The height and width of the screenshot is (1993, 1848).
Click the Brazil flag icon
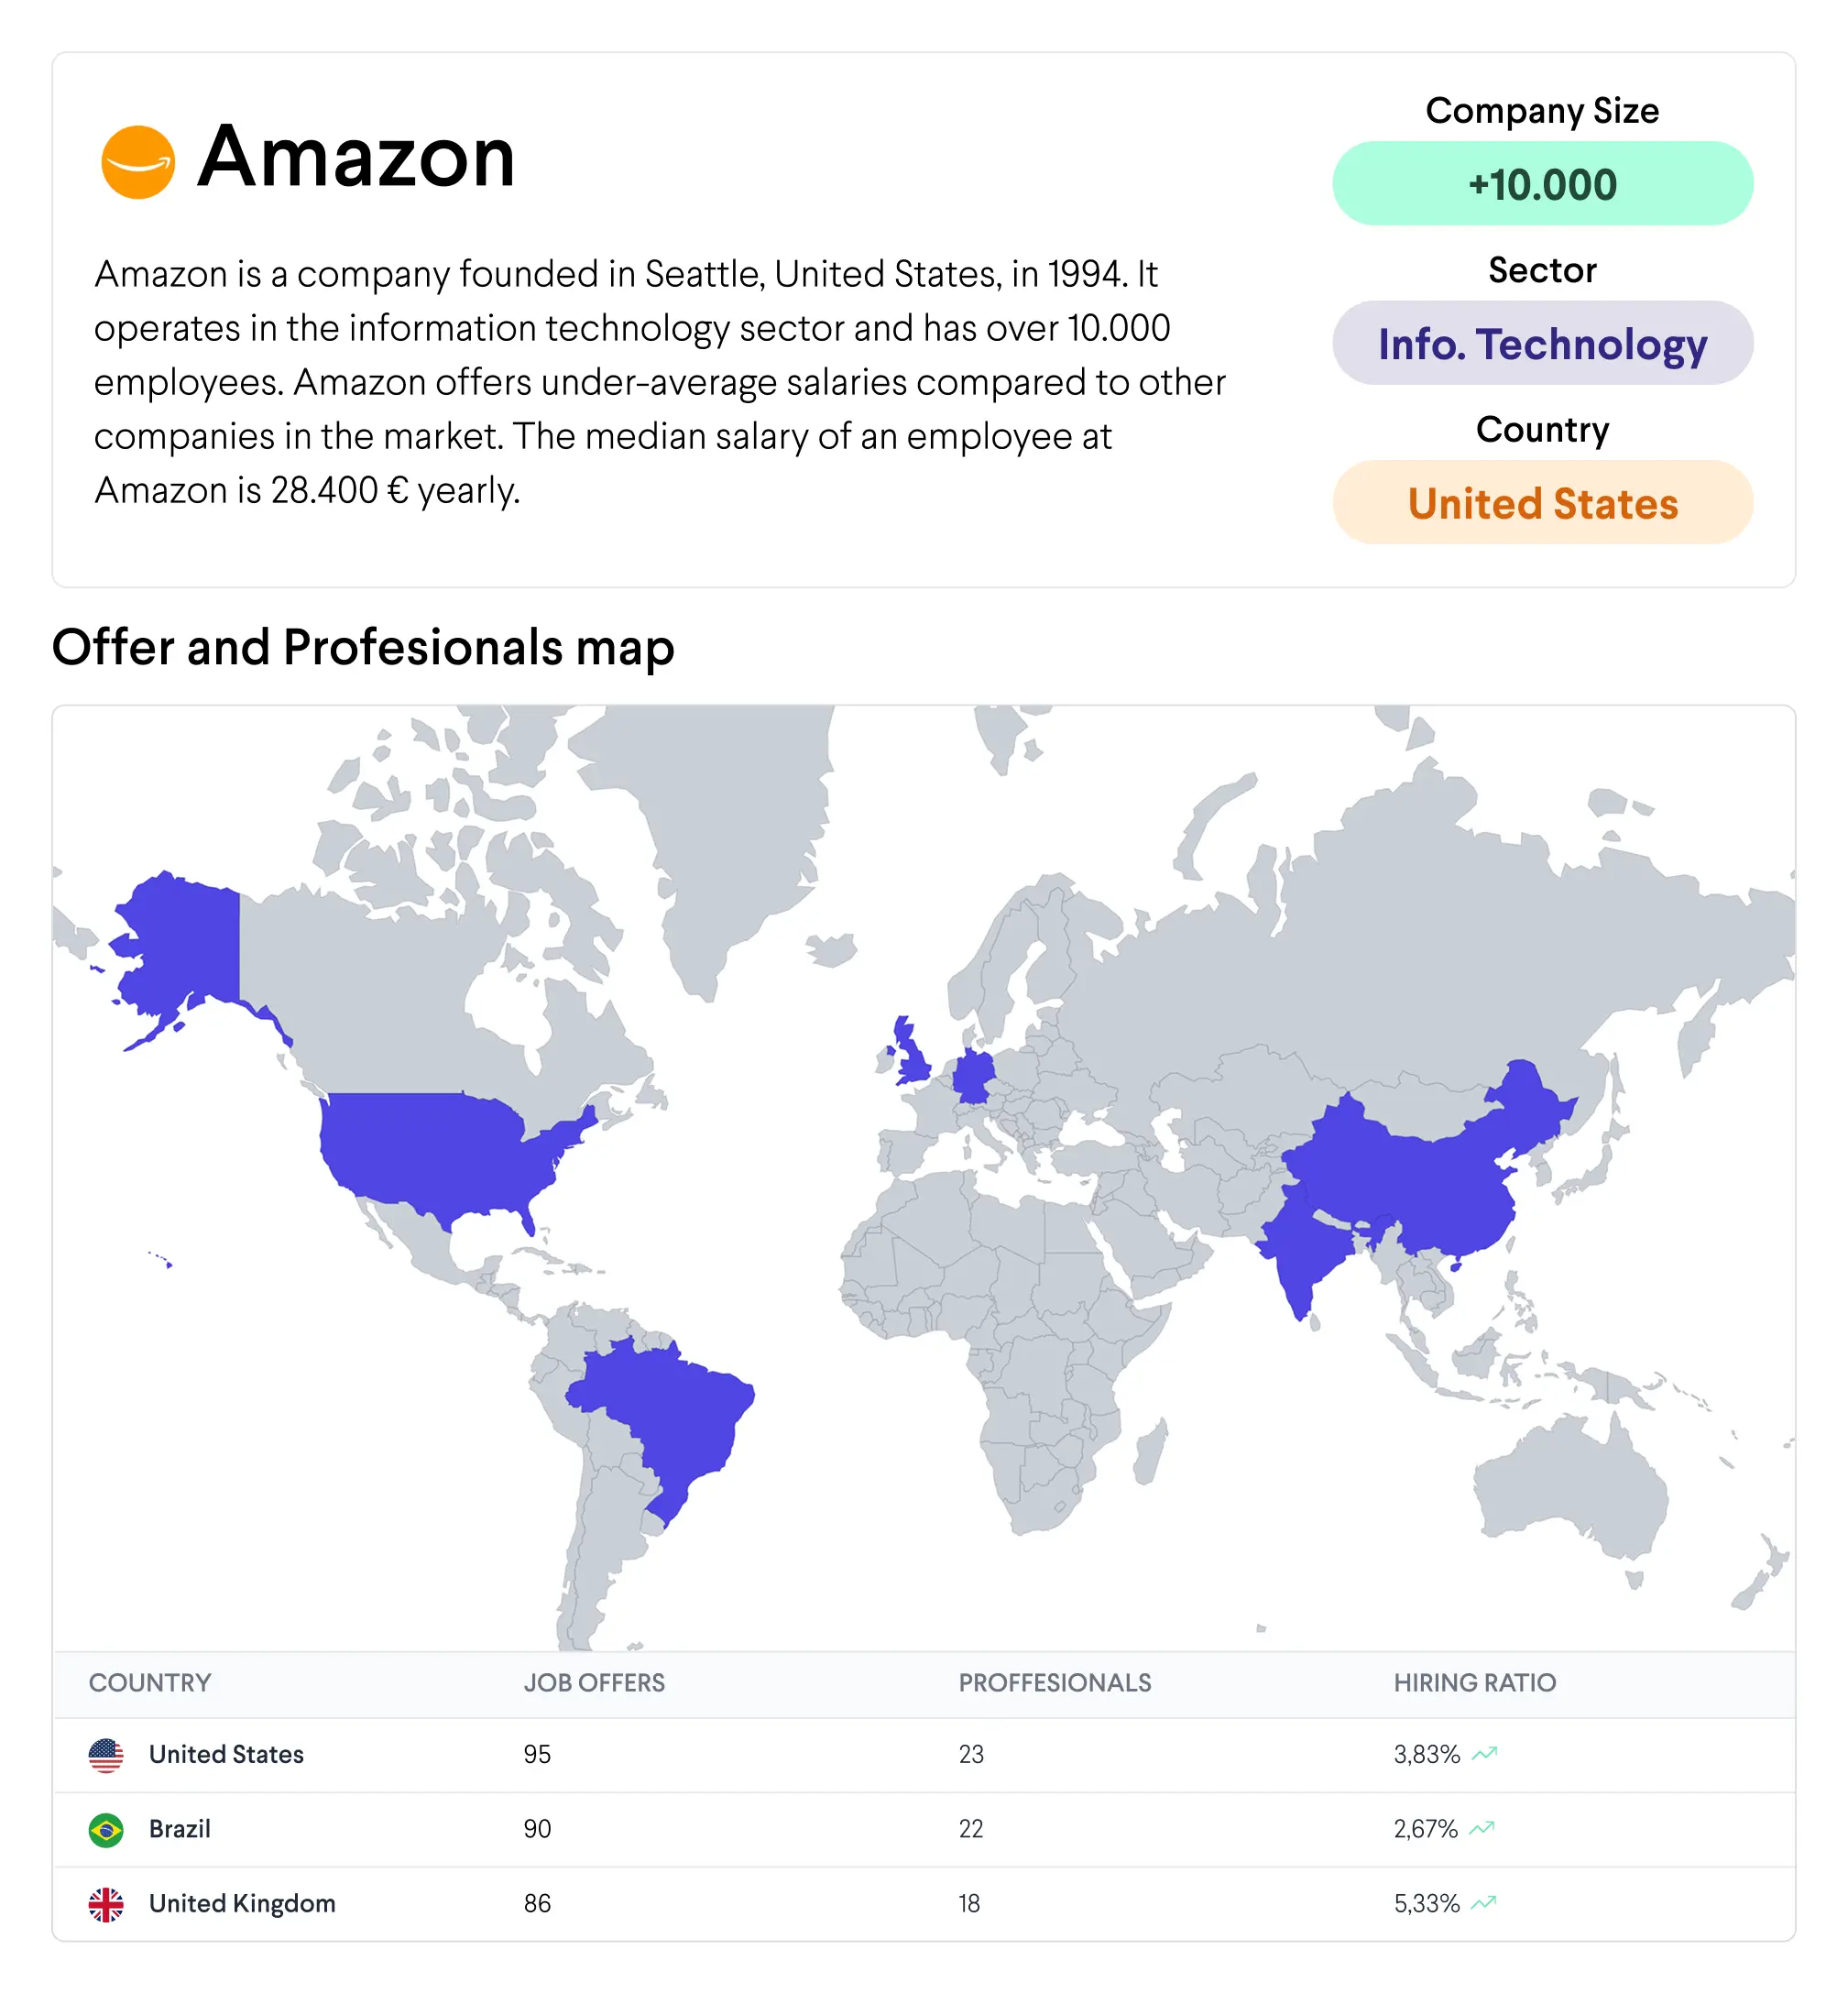tap(106, 1830)
